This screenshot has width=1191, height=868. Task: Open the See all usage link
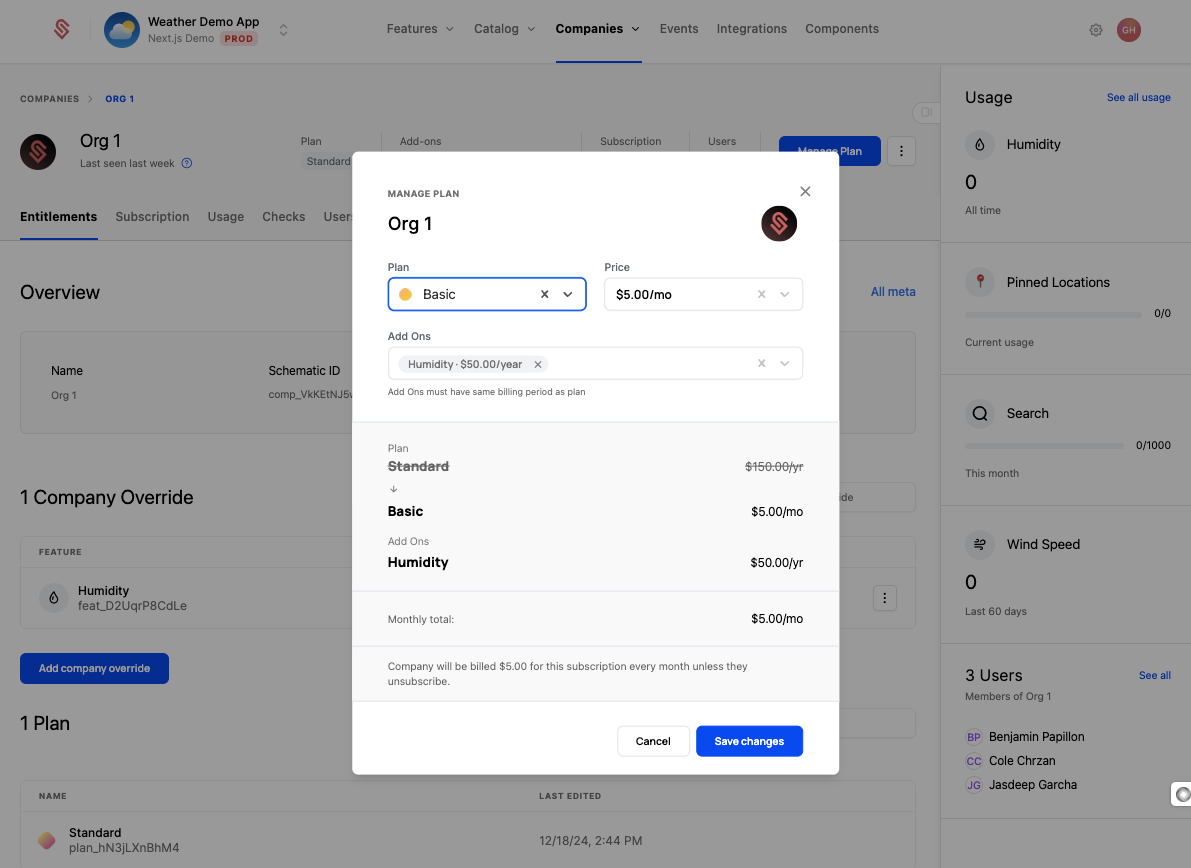click(1138, 98)
